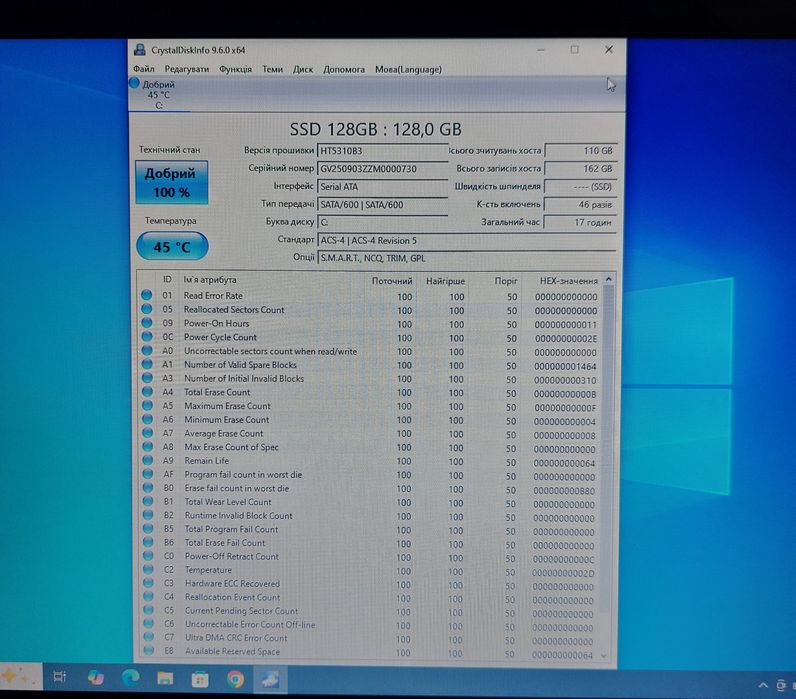
Task: Open Copilot from the taskbar
Action: 95,678
